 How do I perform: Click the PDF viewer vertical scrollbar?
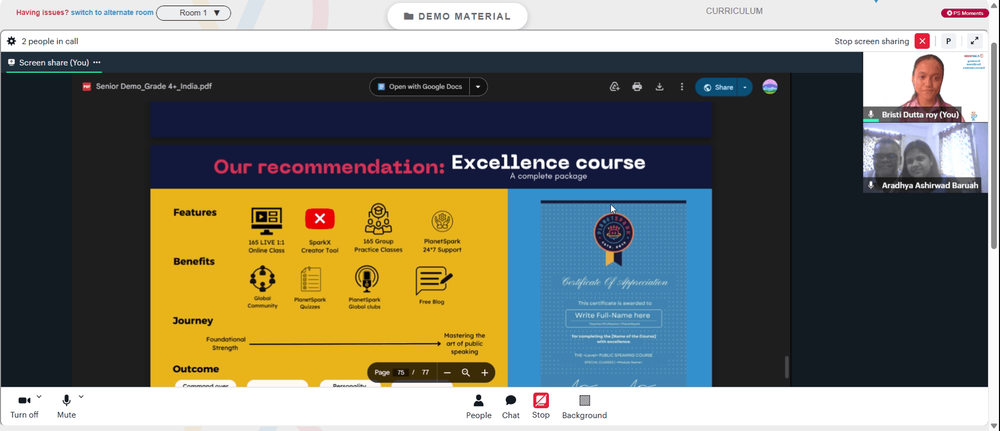coord(786,367)
